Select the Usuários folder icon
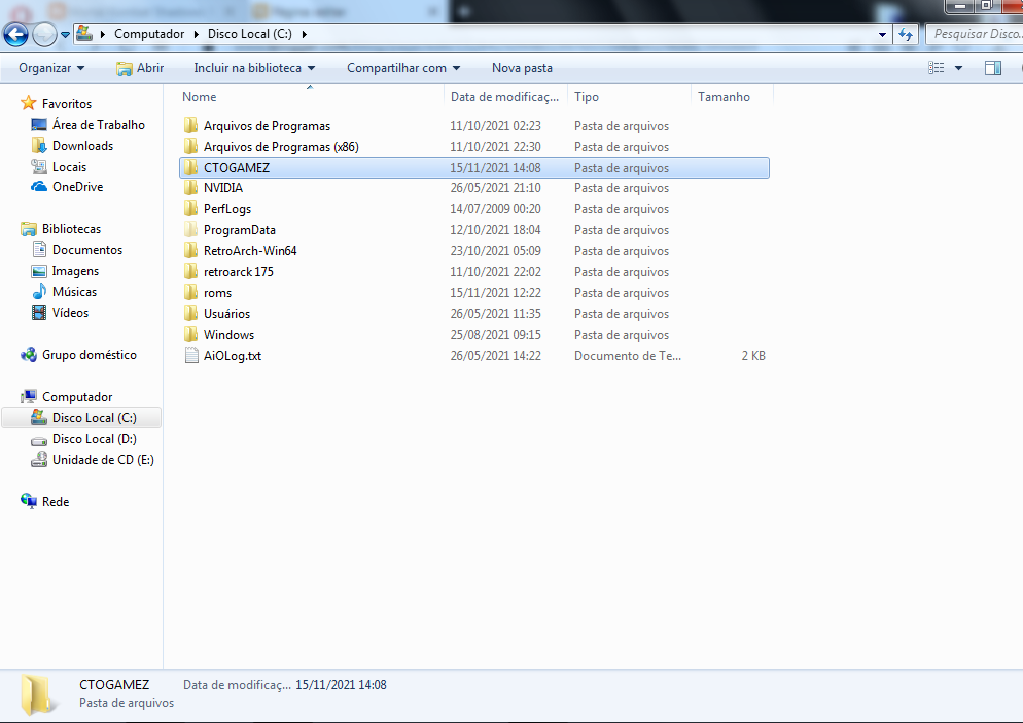1023x723 pixels. [x=191, y=313]
